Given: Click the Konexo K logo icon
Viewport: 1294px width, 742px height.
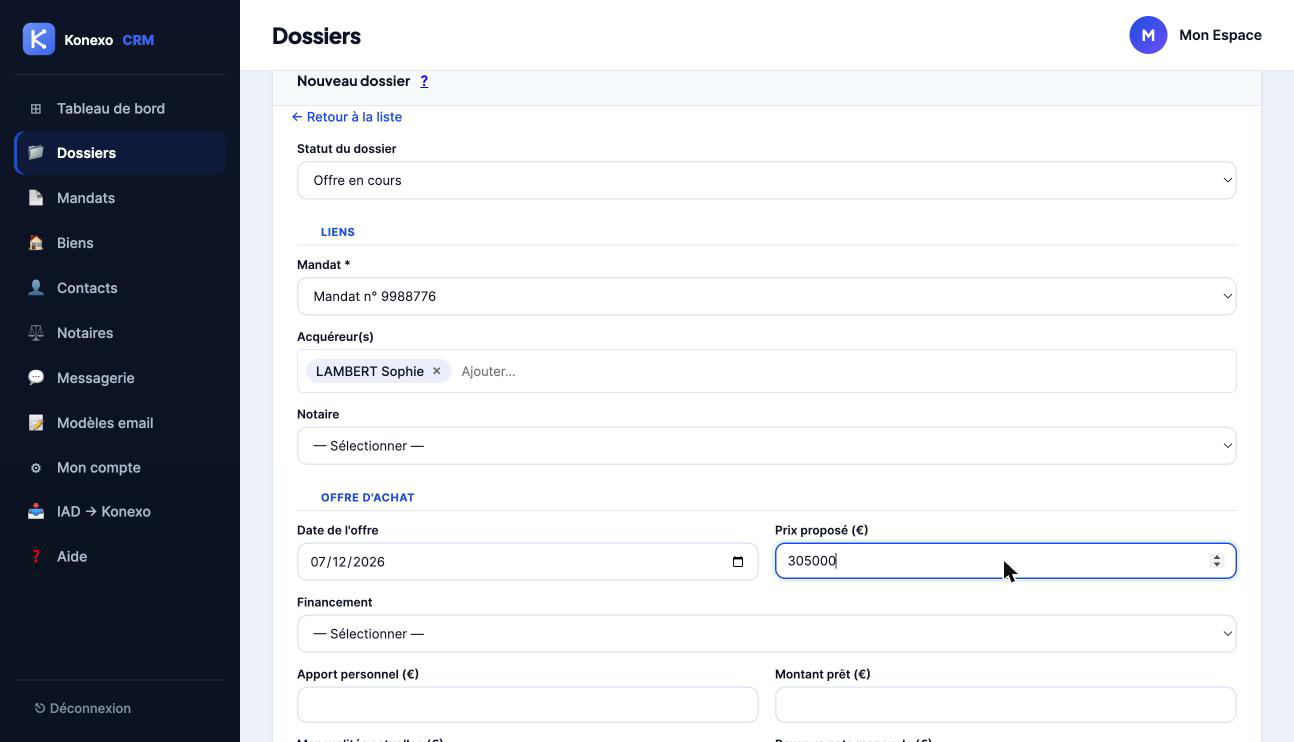Looking at the screenshot, I should (39, 39).
